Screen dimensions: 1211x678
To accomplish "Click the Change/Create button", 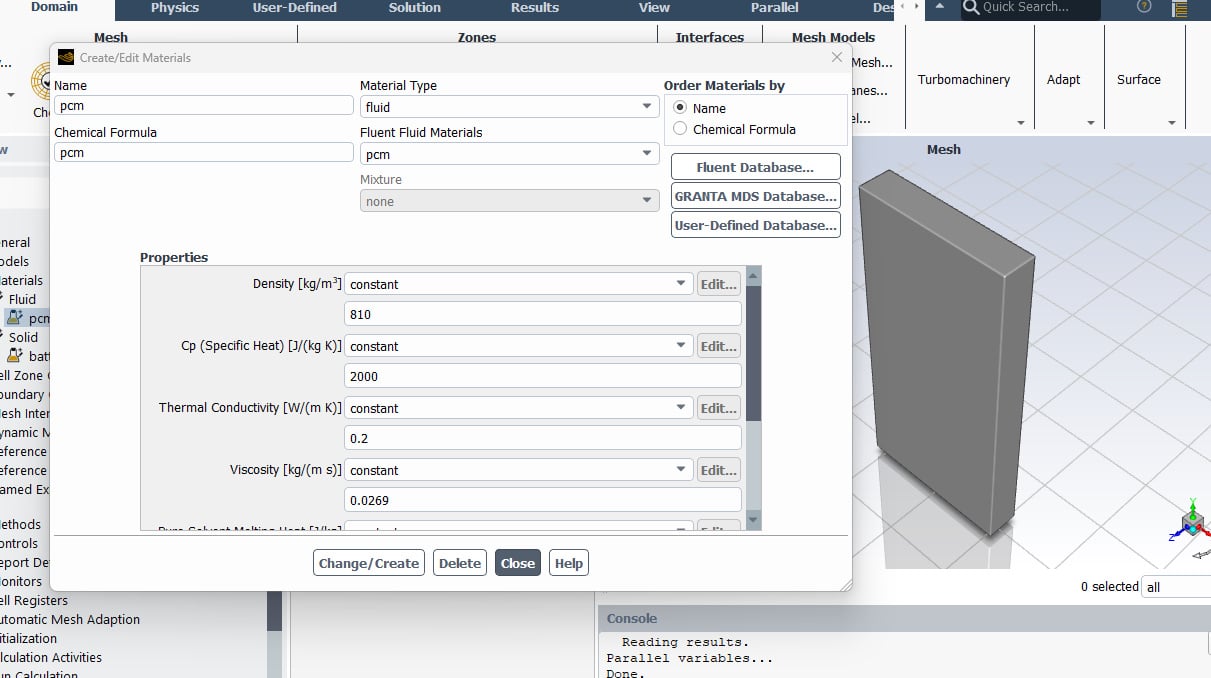I will 368,563.
